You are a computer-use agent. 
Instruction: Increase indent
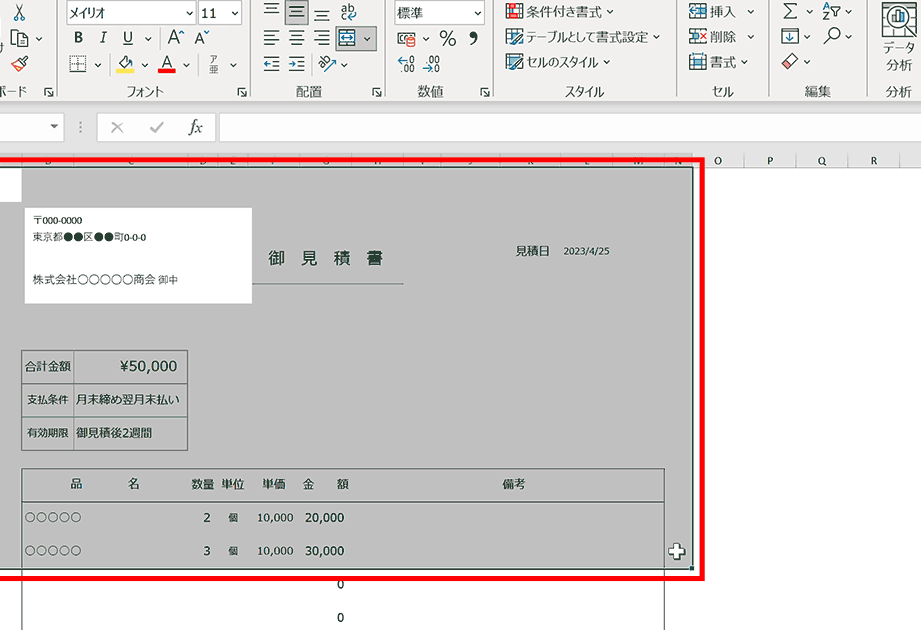297,64
